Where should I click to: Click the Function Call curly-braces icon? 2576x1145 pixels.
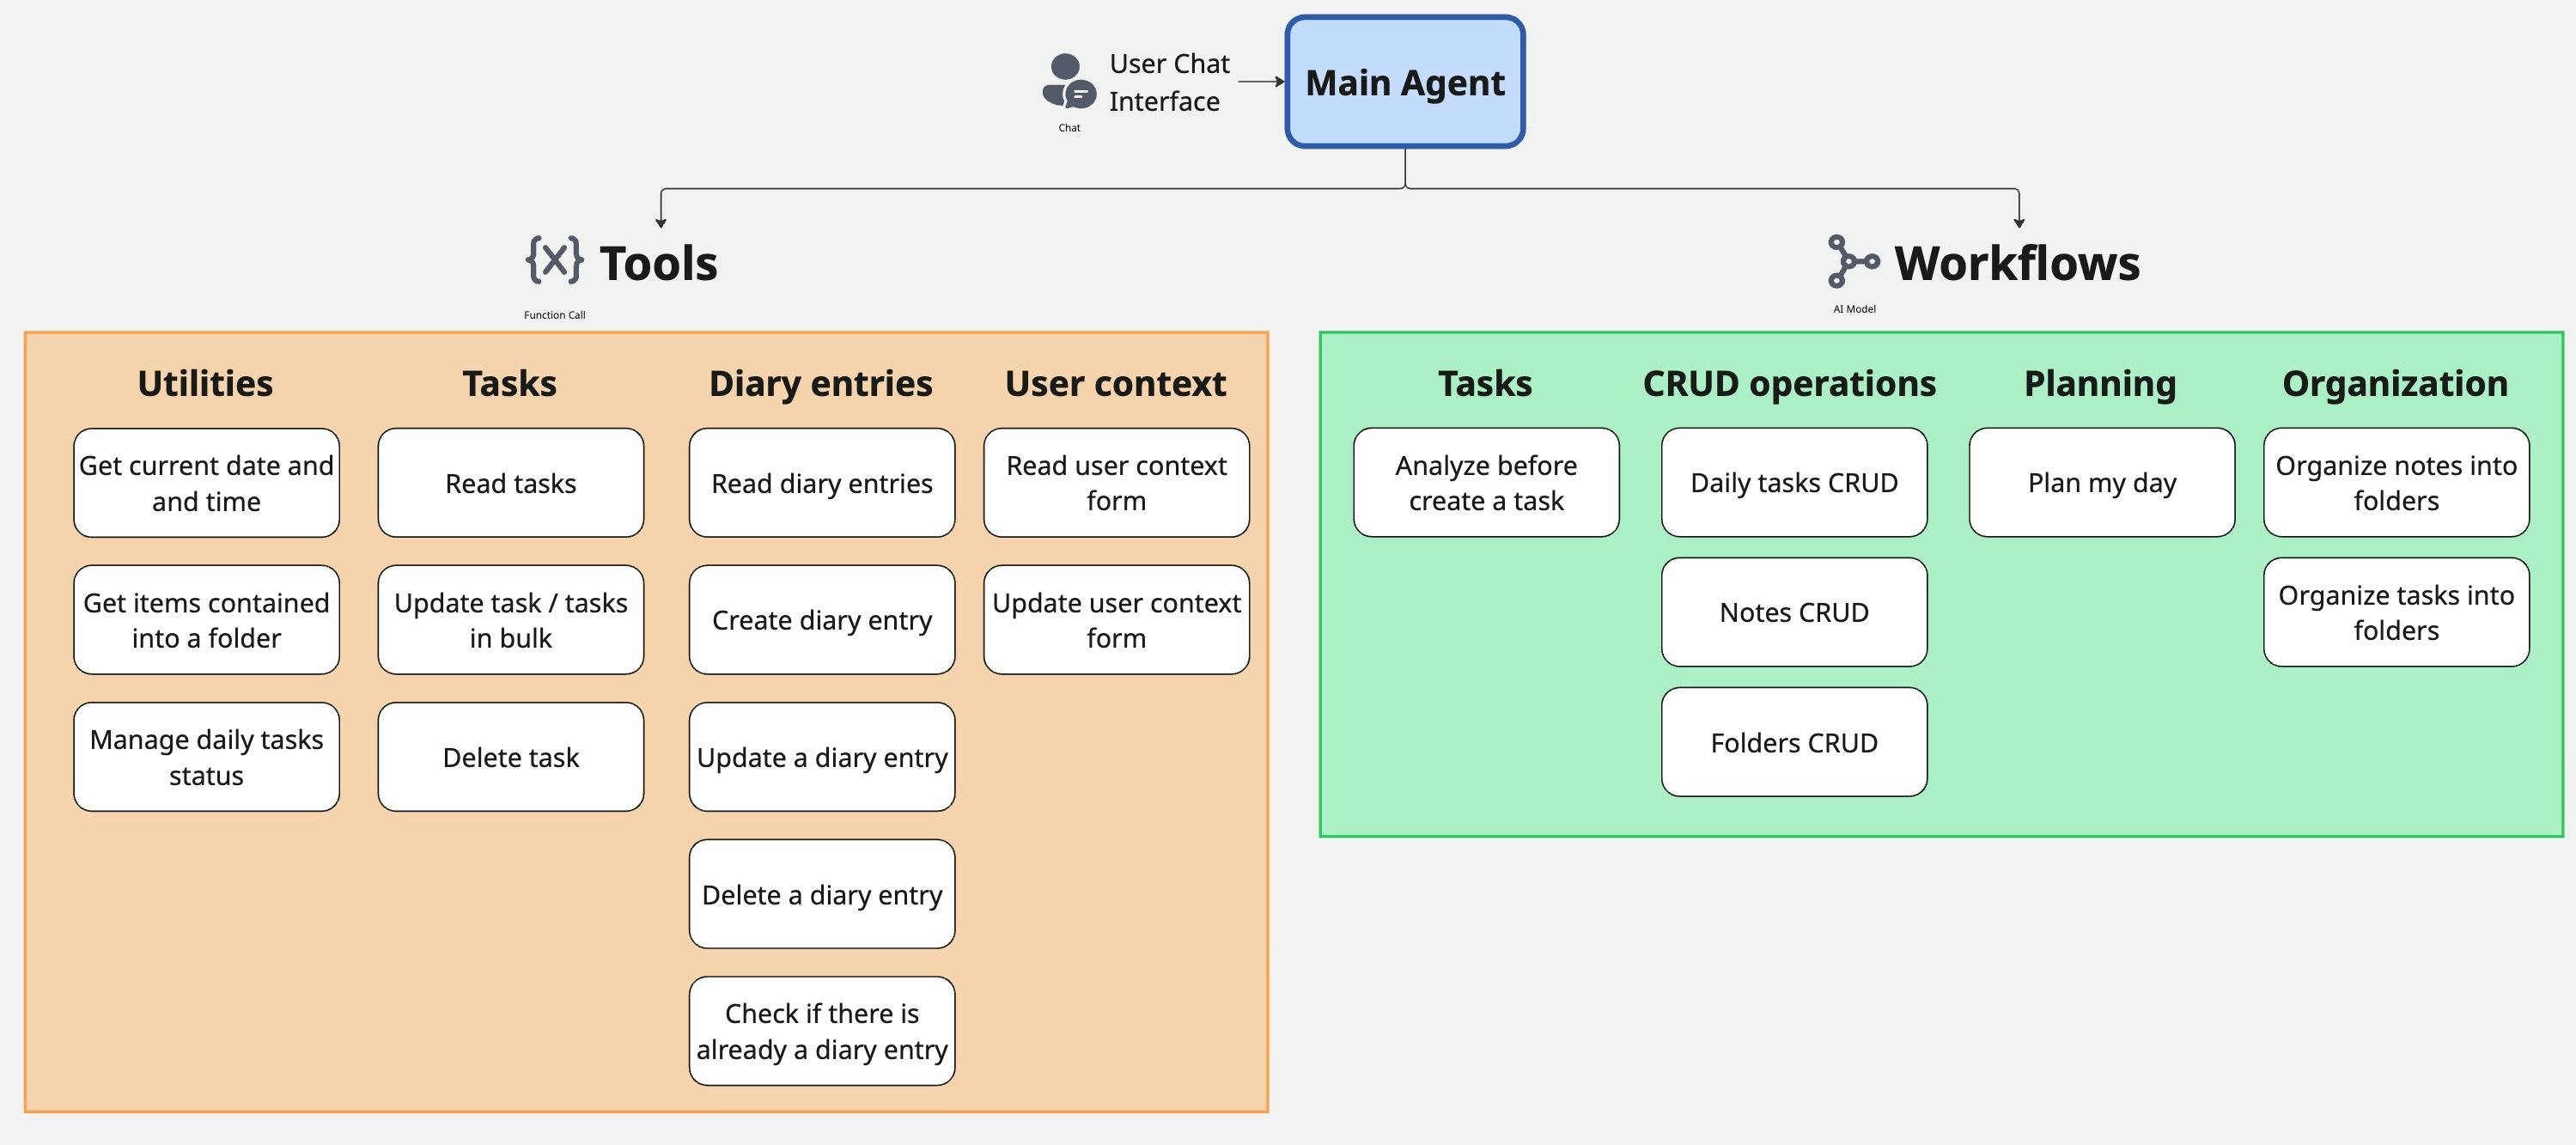(554, 261)
